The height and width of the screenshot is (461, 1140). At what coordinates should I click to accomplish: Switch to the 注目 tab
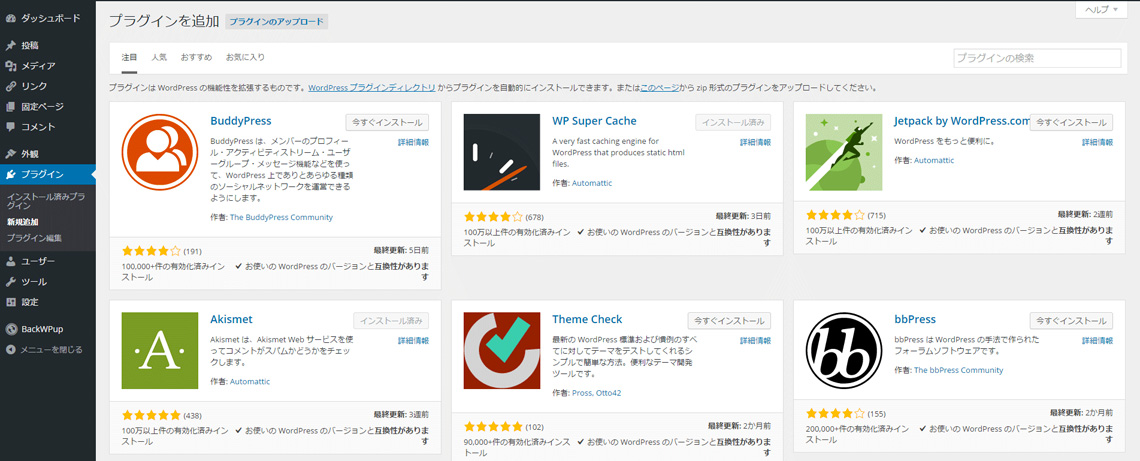[129, 57]
